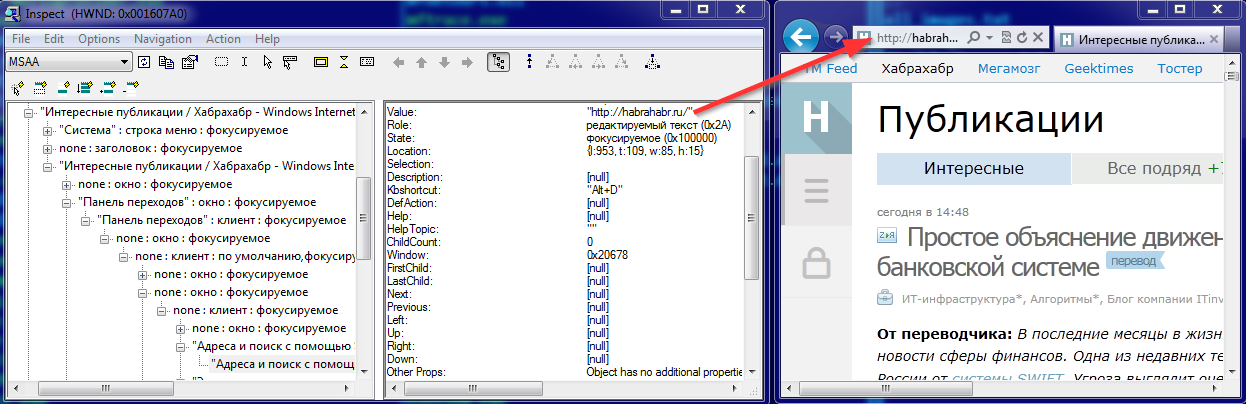Image resolution: width=1246 pixels, height=404 pixels.
Task: Click the gray right navigation arrow
Action: click(x=466, y=62)
